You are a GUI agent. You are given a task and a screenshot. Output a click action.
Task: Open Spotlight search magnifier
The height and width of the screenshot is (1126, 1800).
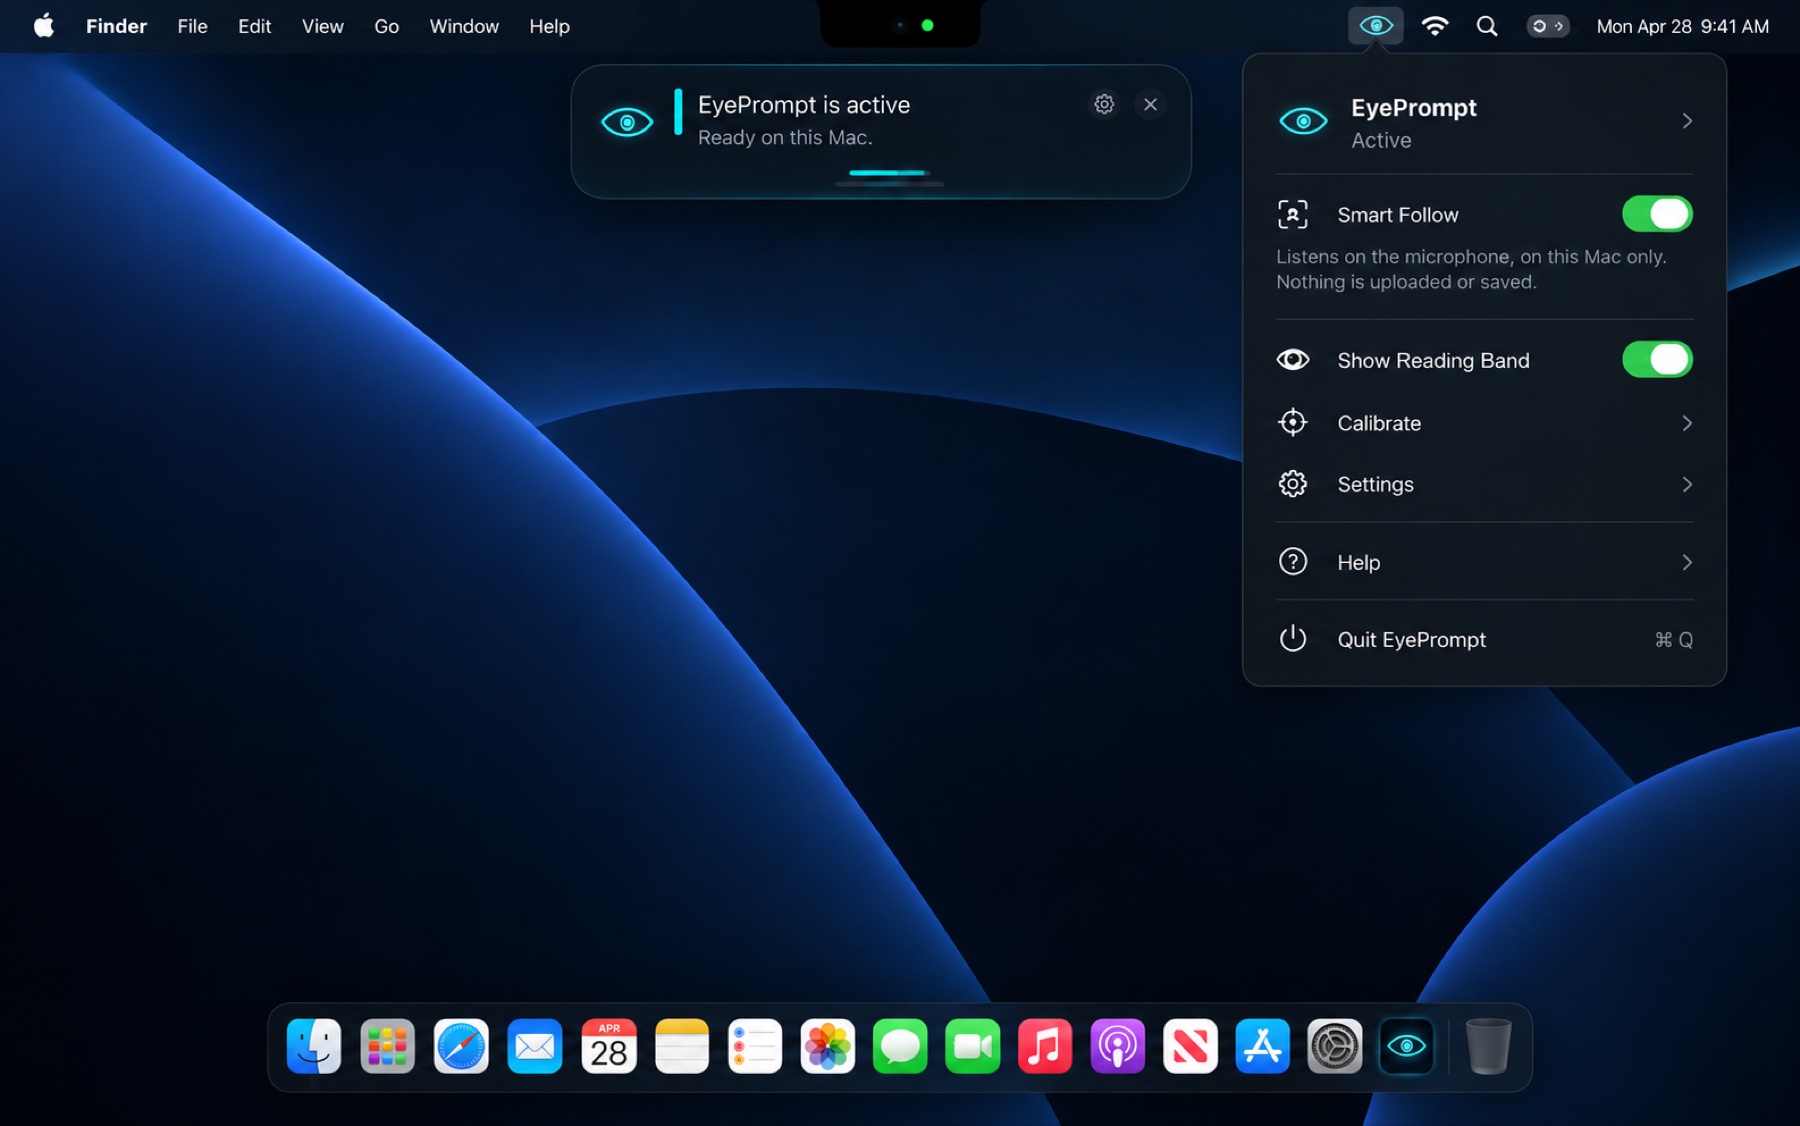[1487, 26]
